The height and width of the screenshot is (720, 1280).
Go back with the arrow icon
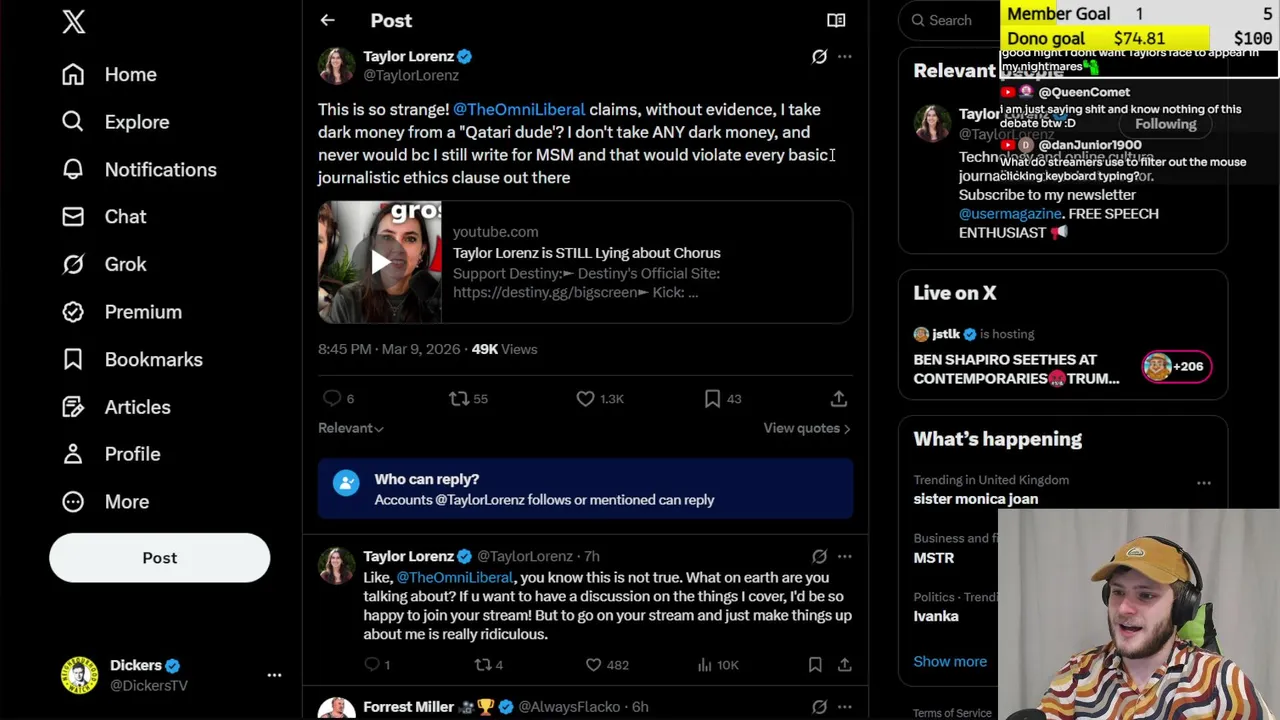327,20
